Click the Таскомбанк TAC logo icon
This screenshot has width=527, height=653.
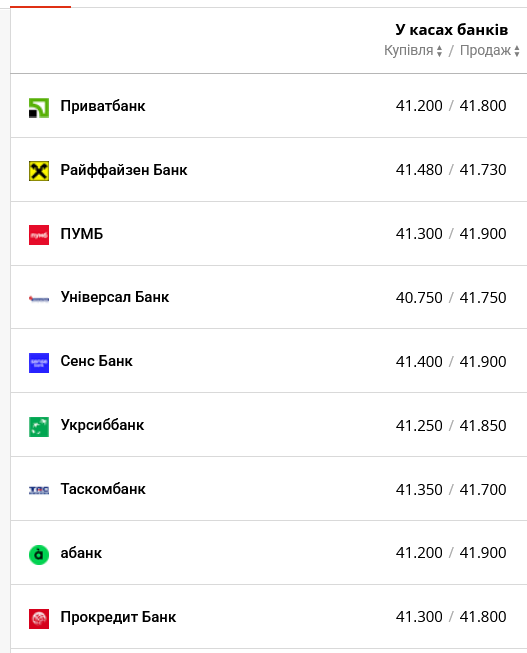(x=39, y=490)
